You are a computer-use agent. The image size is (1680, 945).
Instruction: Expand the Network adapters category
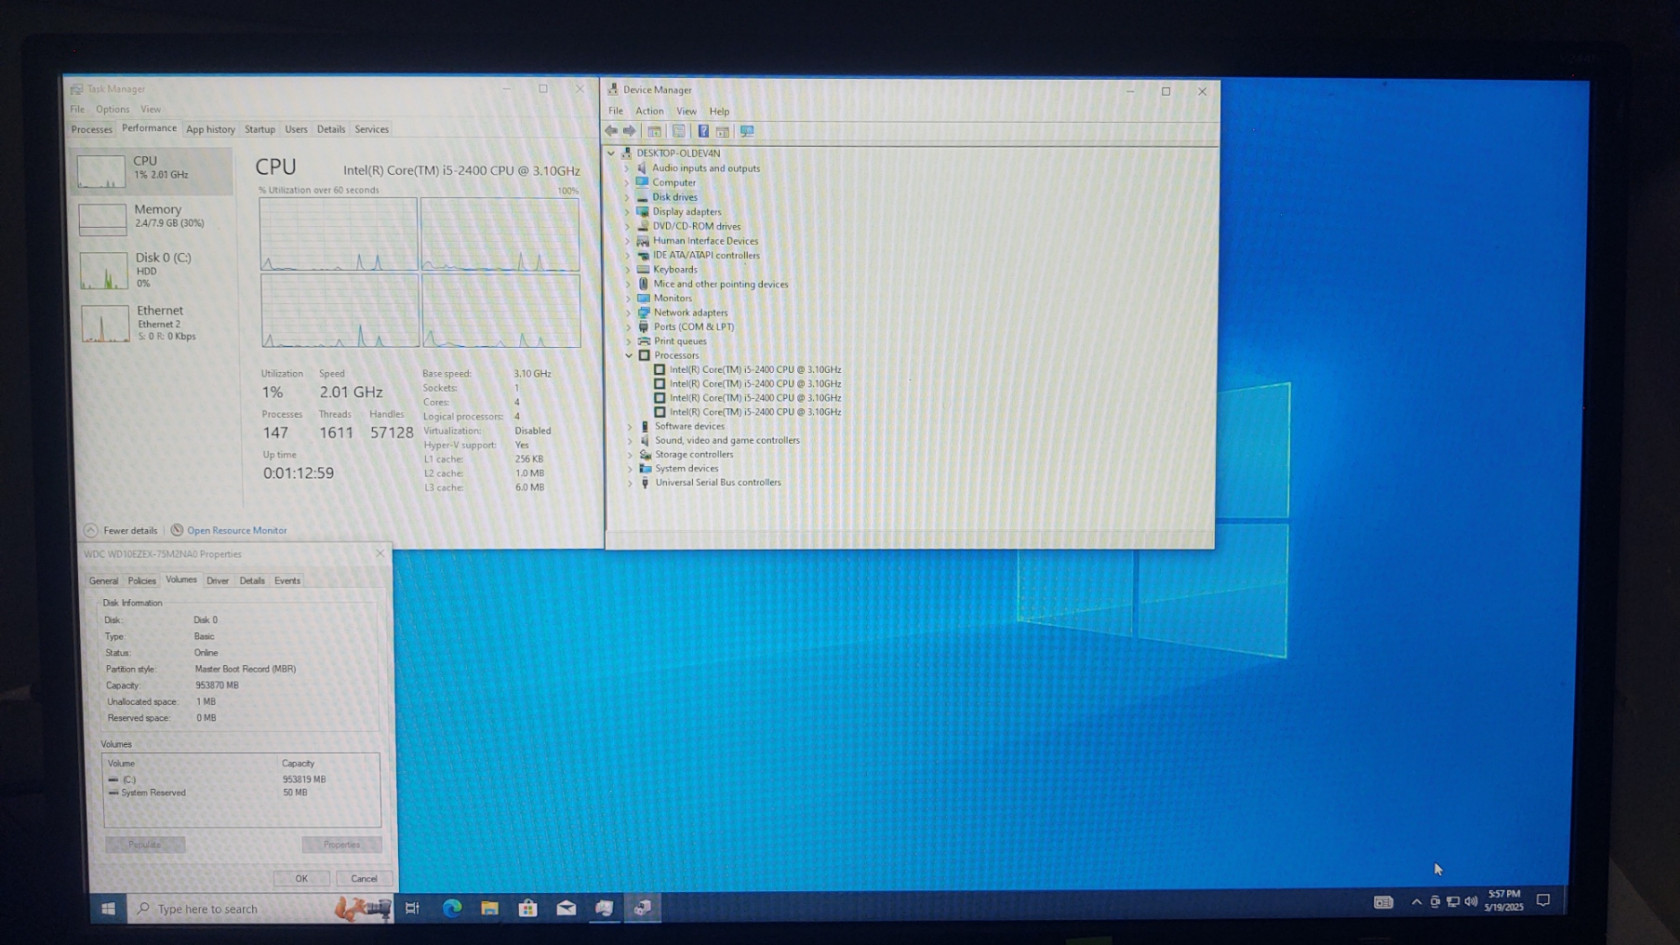(629, 313)
